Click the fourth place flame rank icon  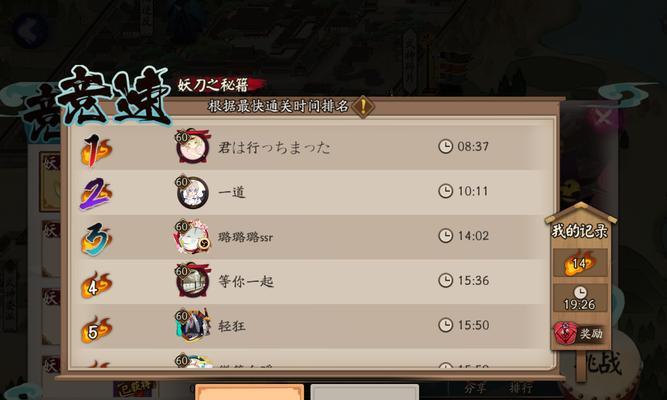point(96,285)
